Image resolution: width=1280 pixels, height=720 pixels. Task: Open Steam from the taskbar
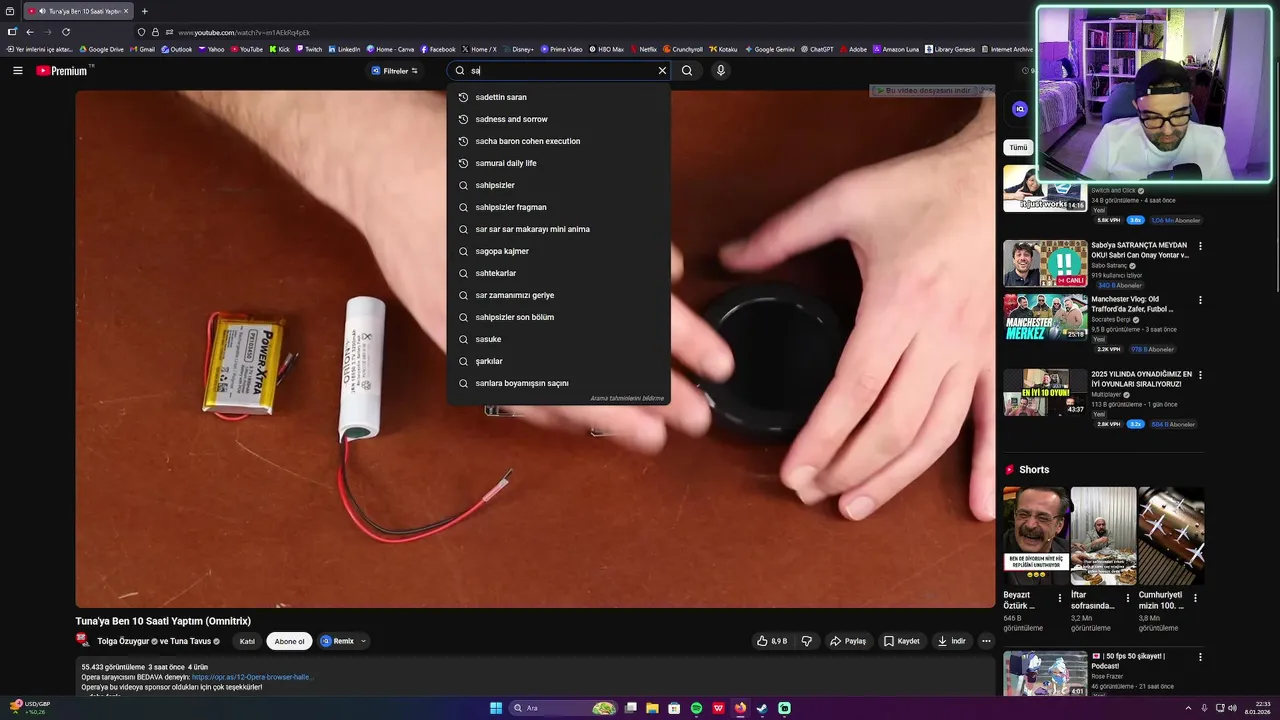pos(762,708)
